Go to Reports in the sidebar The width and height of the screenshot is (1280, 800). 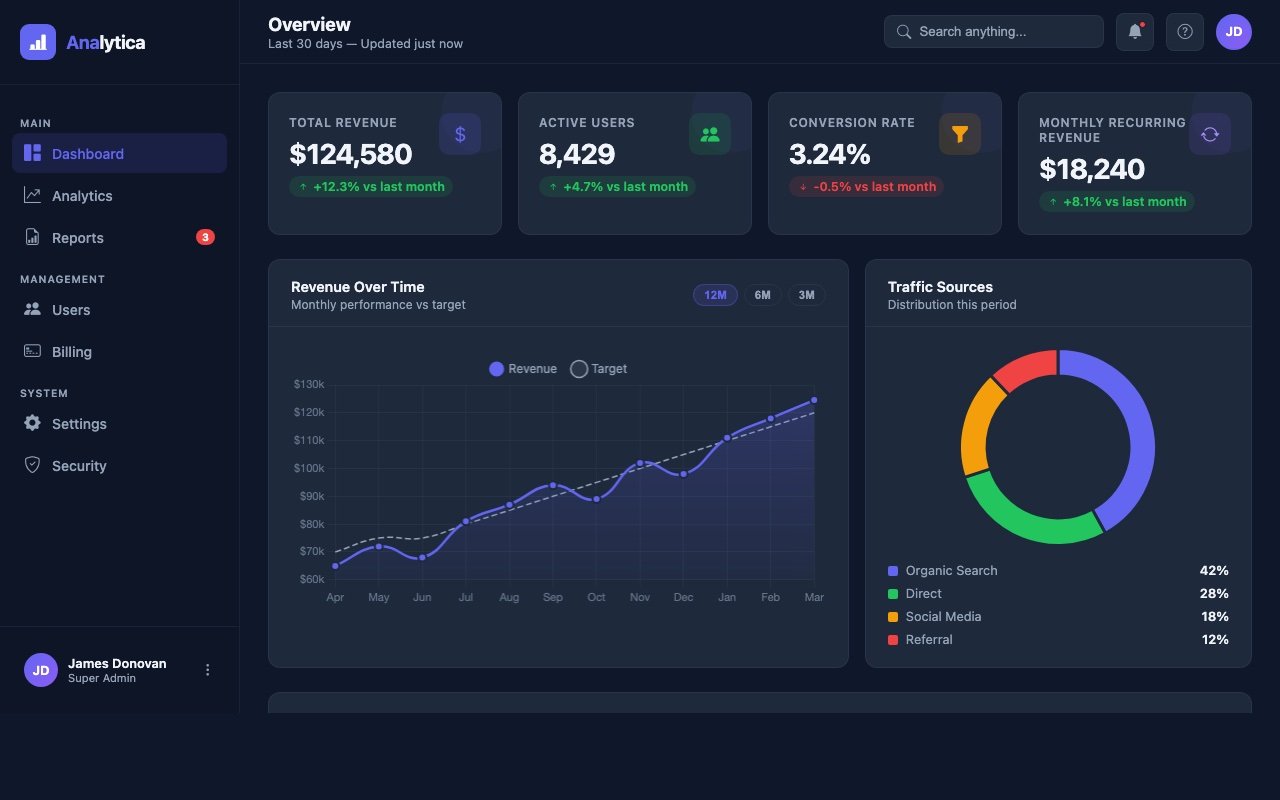point(78,238)
